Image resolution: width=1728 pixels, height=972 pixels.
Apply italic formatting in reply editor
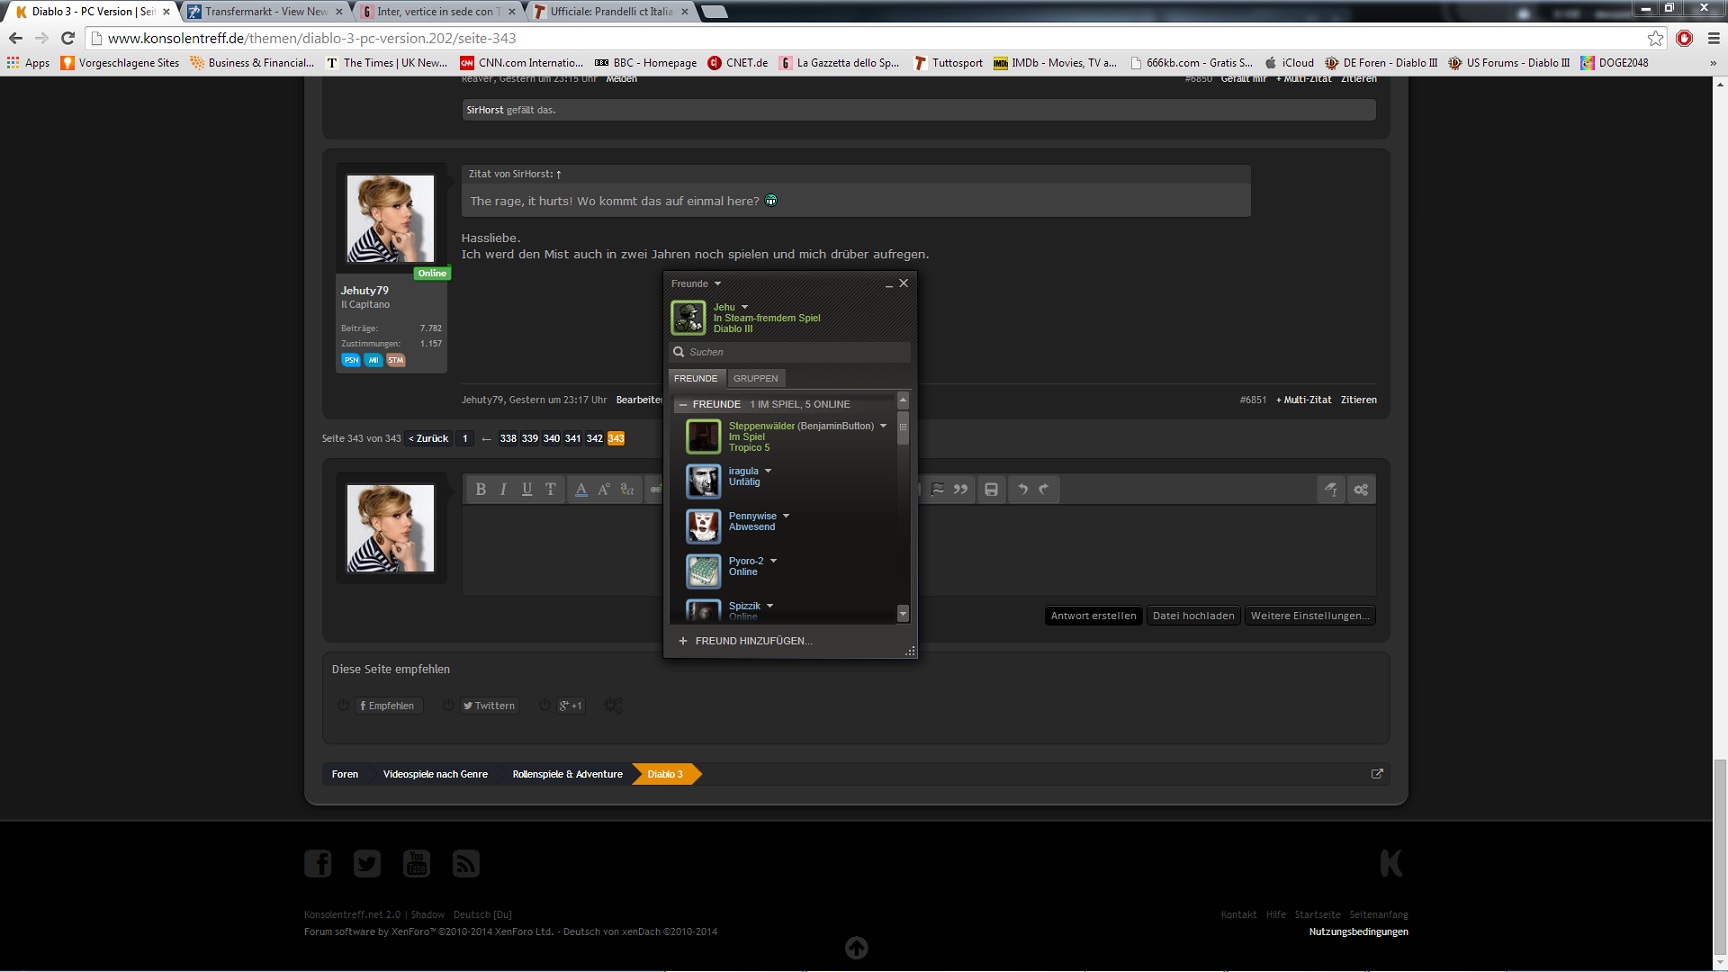tap(503, 489)
